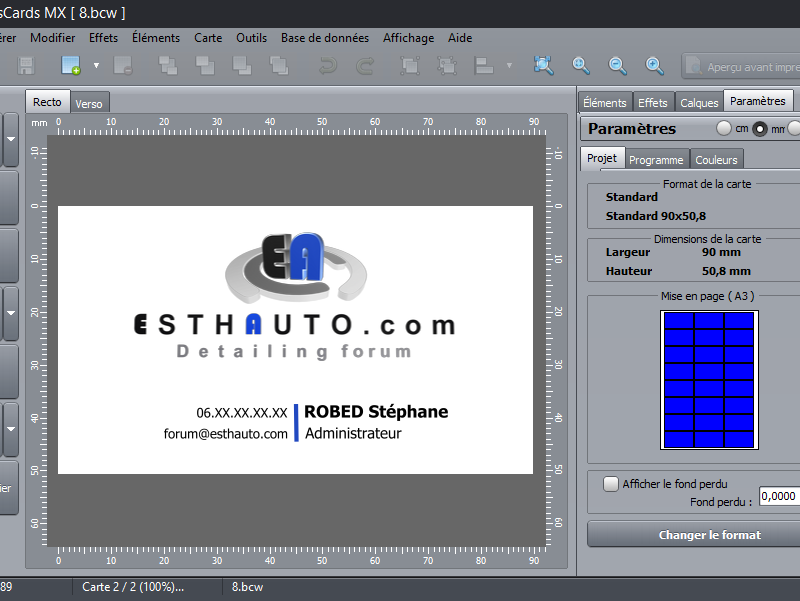Open the Effets menu

(103, 38)
